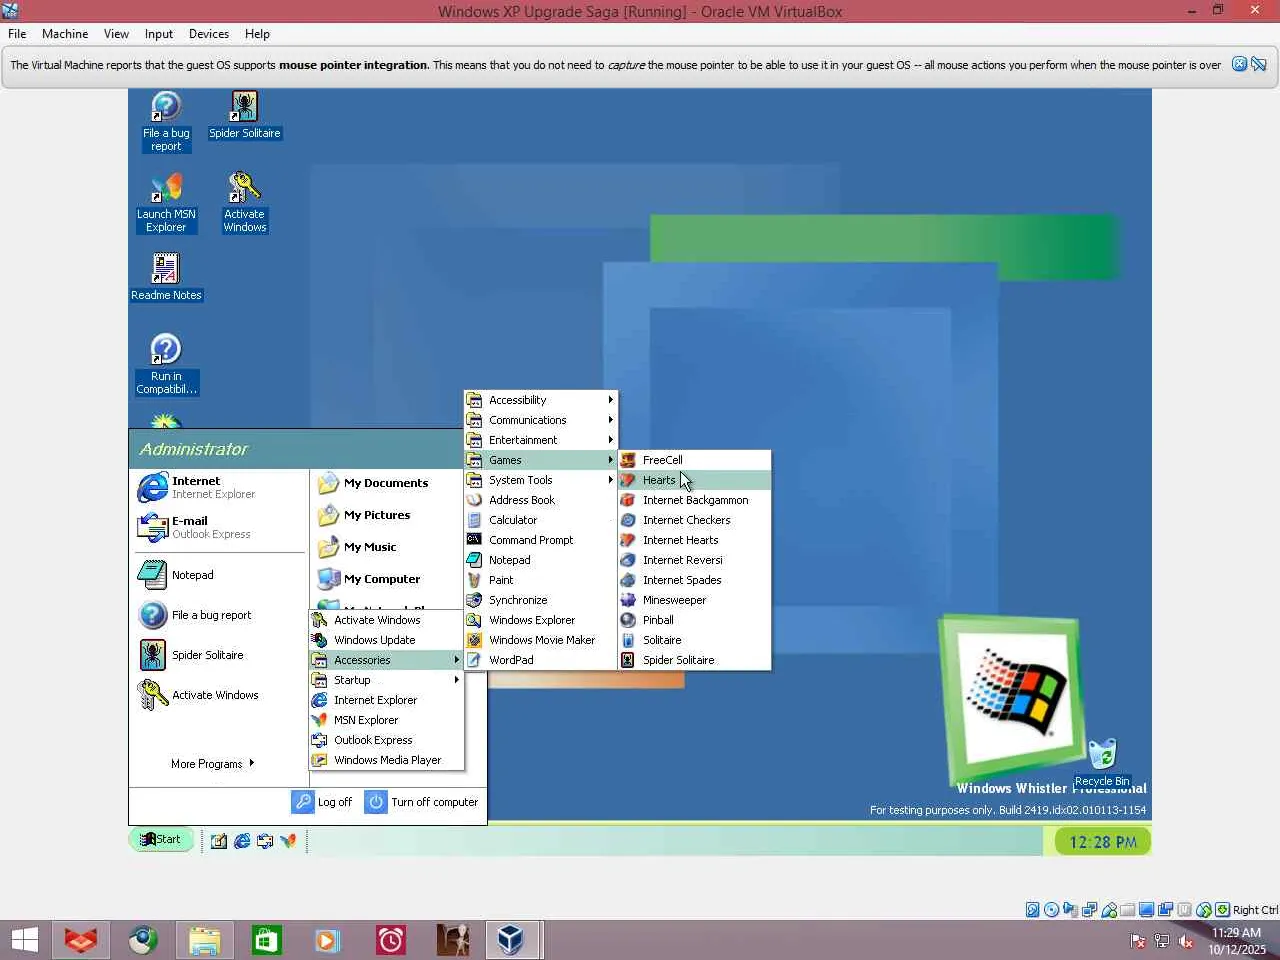
Task: Select Accessories folder in programs menu
Action: click(x=386, y=660)
